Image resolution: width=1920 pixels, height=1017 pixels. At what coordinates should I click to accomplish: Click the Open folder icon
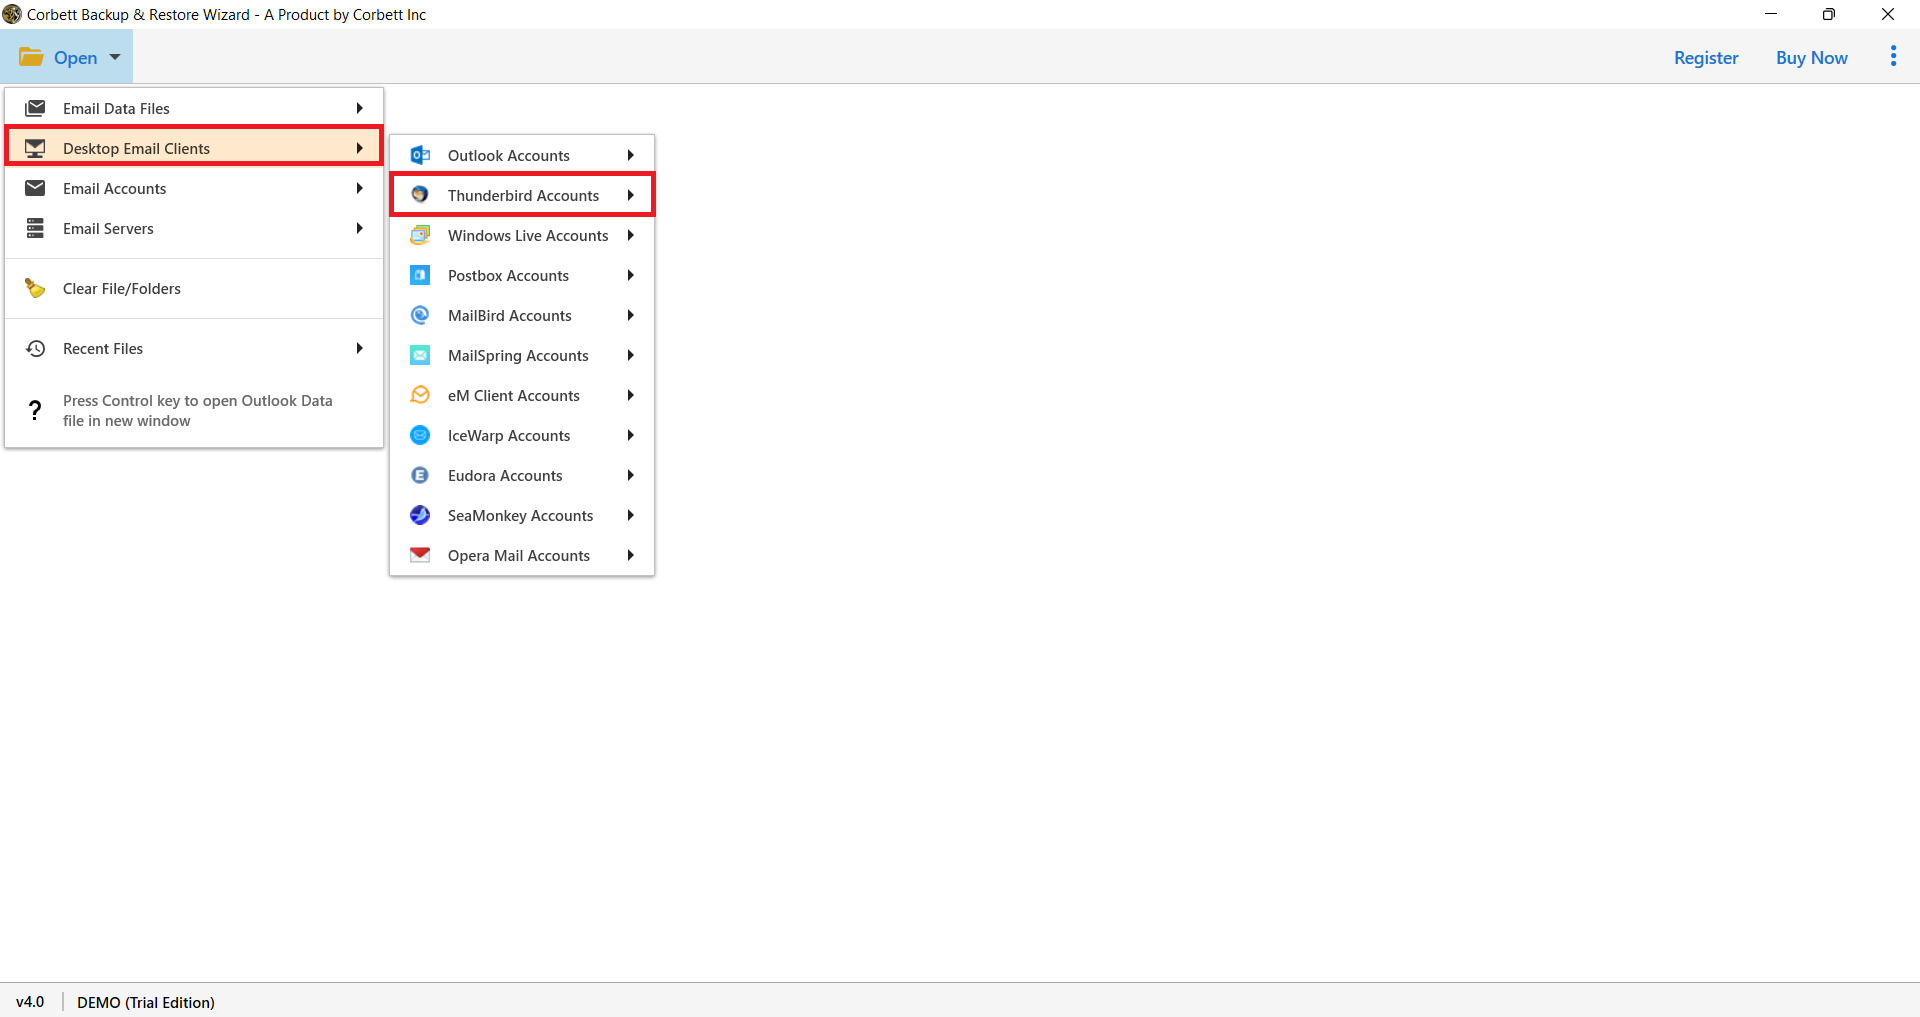pos(31,57)
